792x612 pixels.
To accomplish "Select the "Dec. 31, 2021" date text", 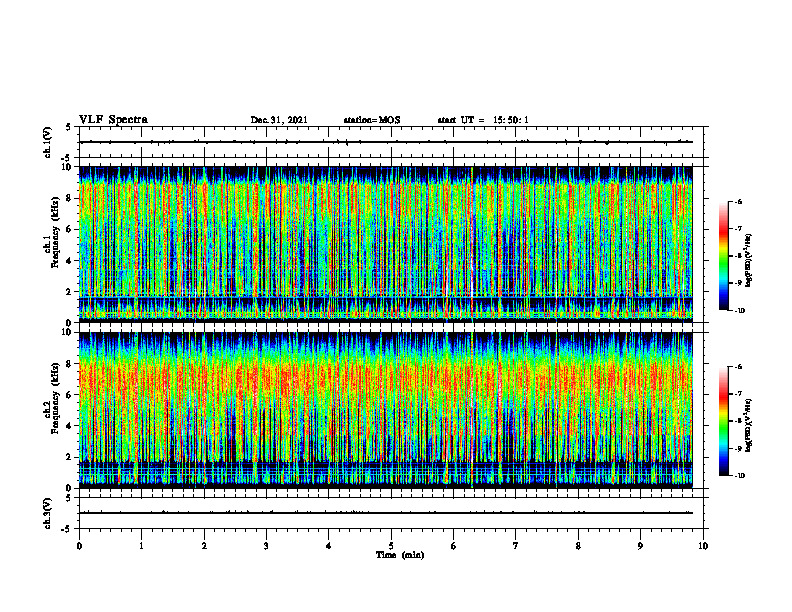I will (279, 120).
